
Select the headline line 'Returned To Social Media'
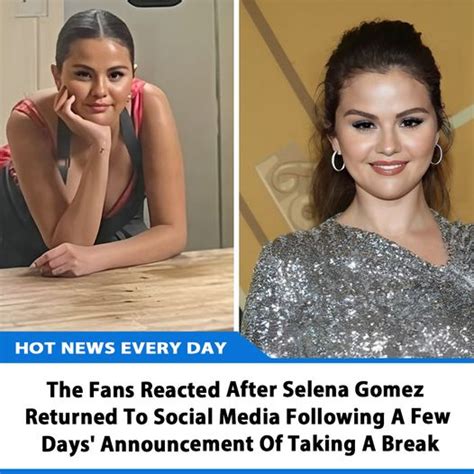(238, 417)
